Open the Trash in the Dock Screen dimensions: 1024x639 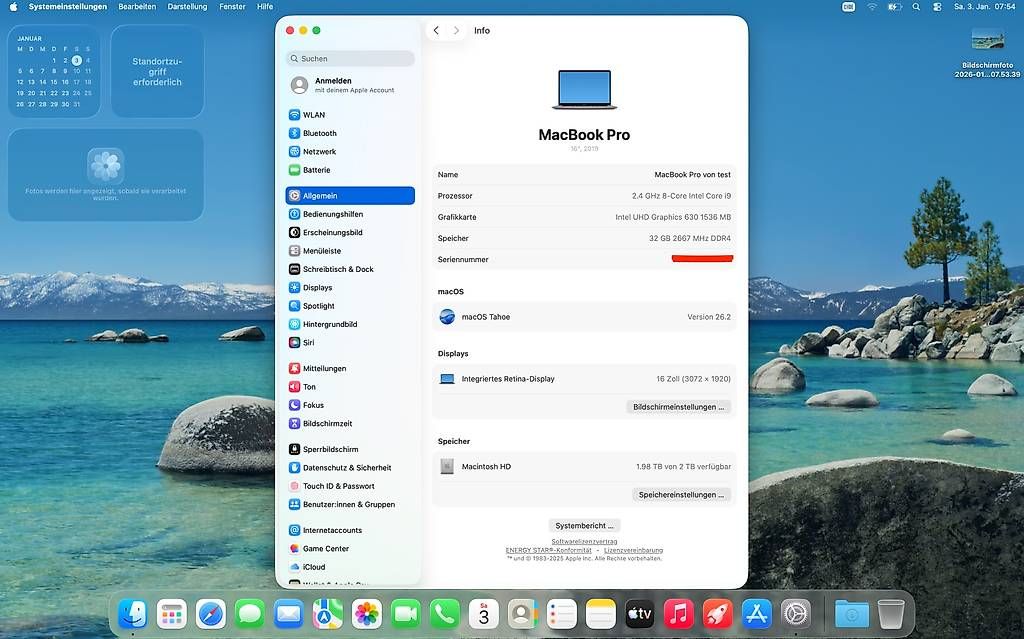click(891, 614)
